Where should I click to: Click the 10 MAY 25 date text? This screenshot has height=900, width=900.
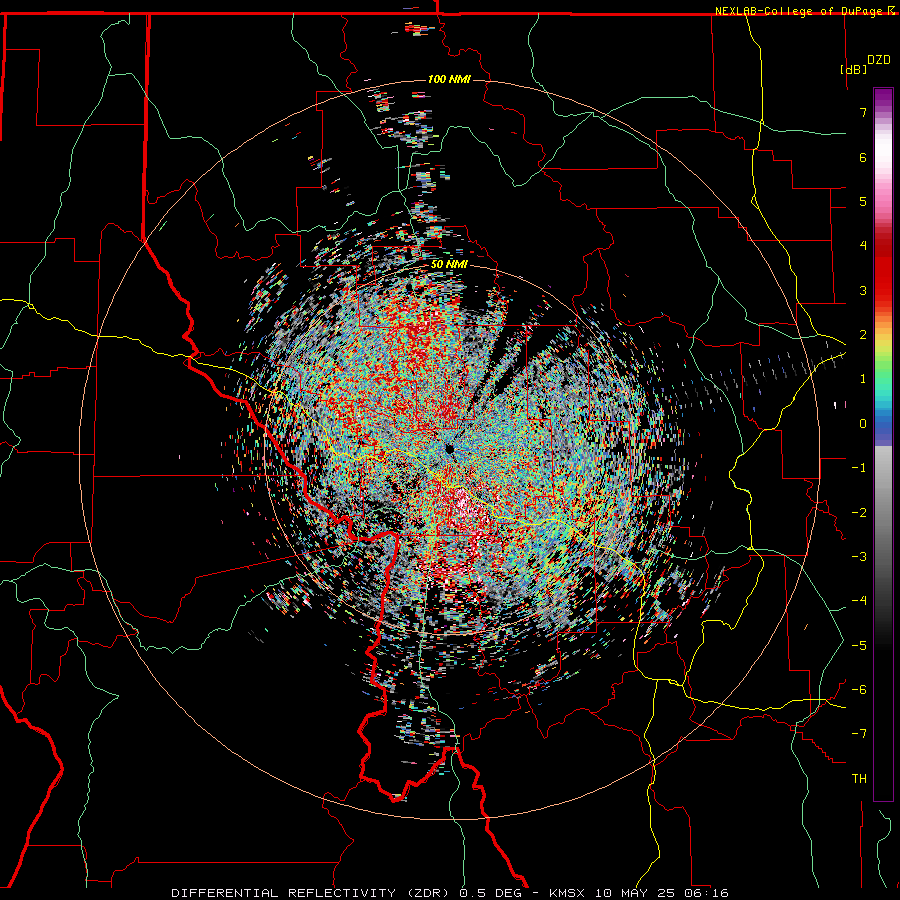(x=637, y=893)
